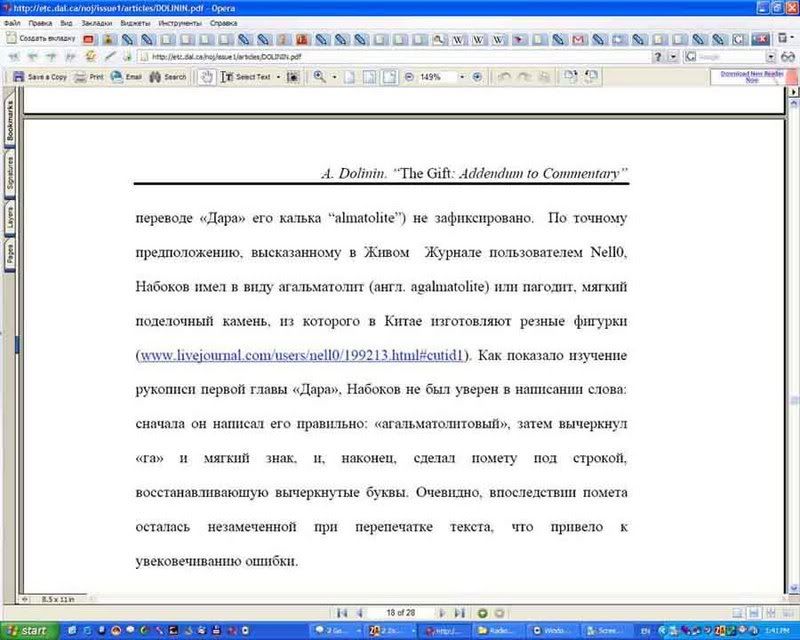
Task: Print the PDF document
Action: [x=90, y=77]
